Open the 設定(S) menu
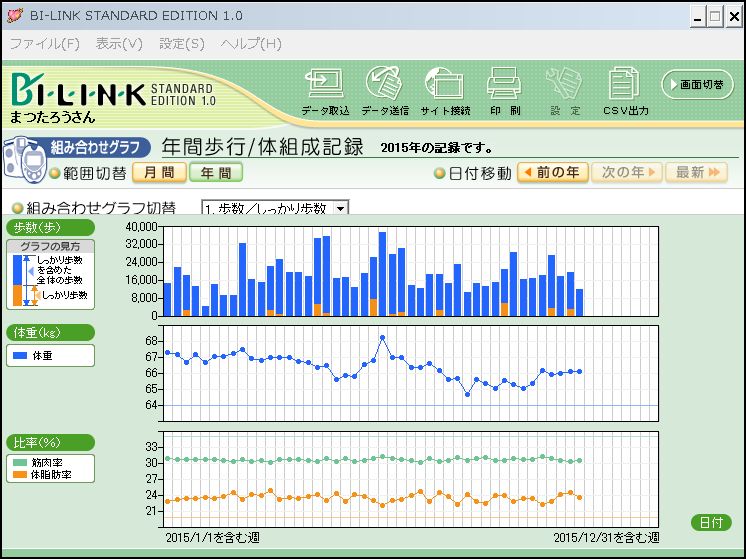 coord(181,44)
